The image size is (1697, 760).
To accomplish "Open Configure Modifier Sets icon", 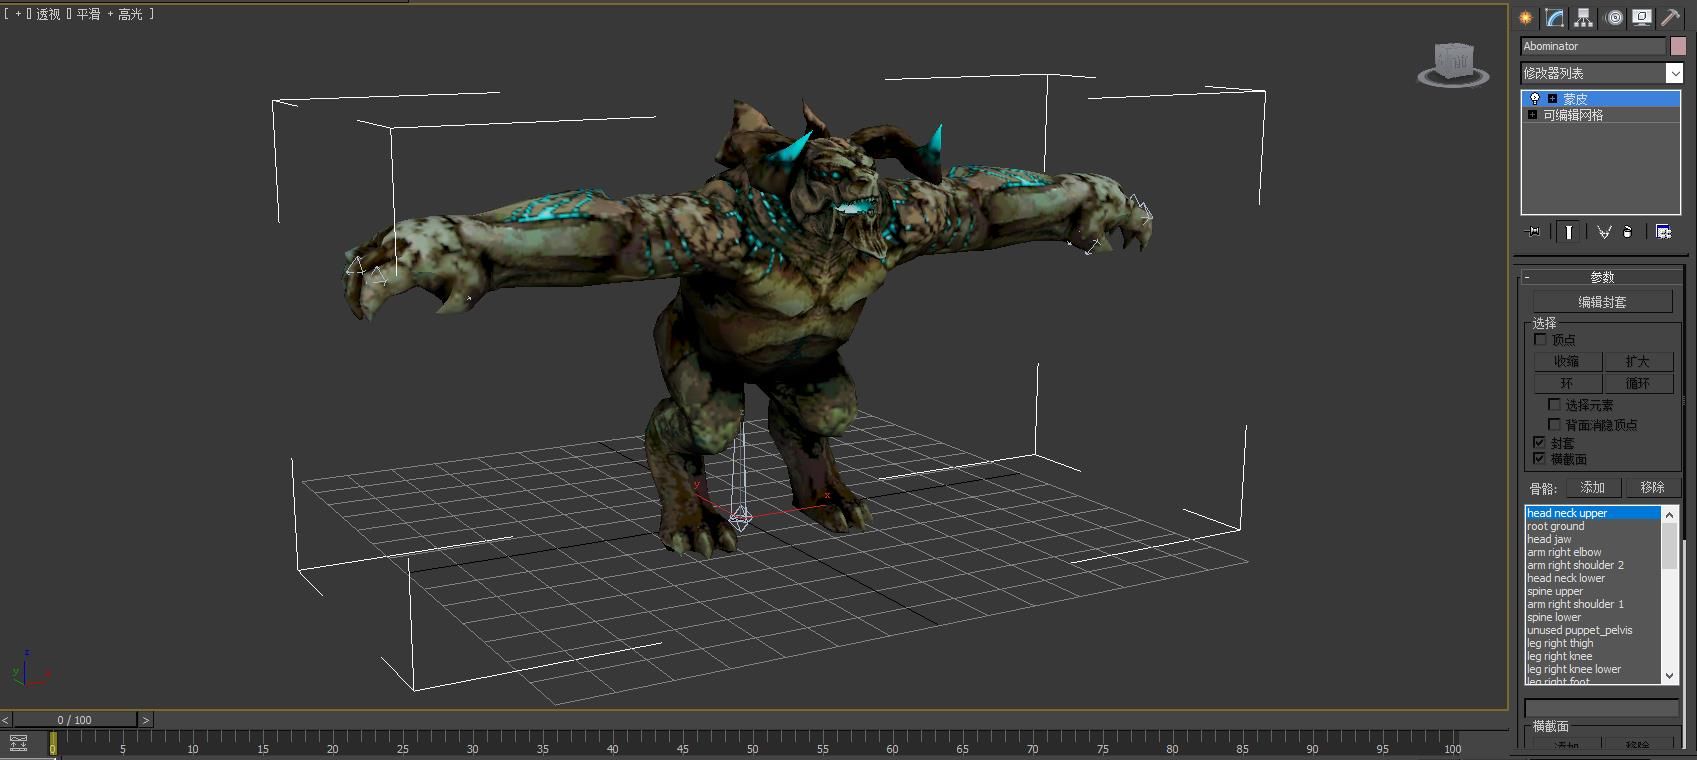I will (1663, 232).
